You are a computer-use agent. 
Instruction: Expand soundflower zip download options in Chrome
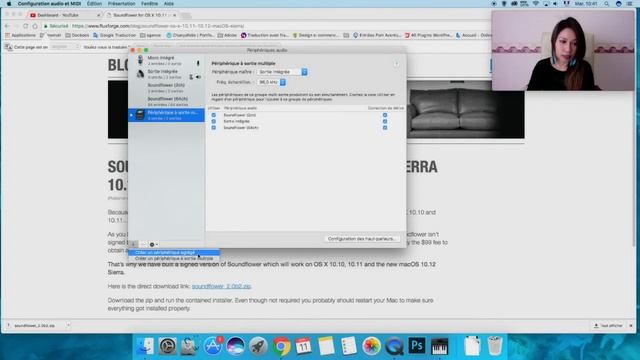(x=68, y=325)
